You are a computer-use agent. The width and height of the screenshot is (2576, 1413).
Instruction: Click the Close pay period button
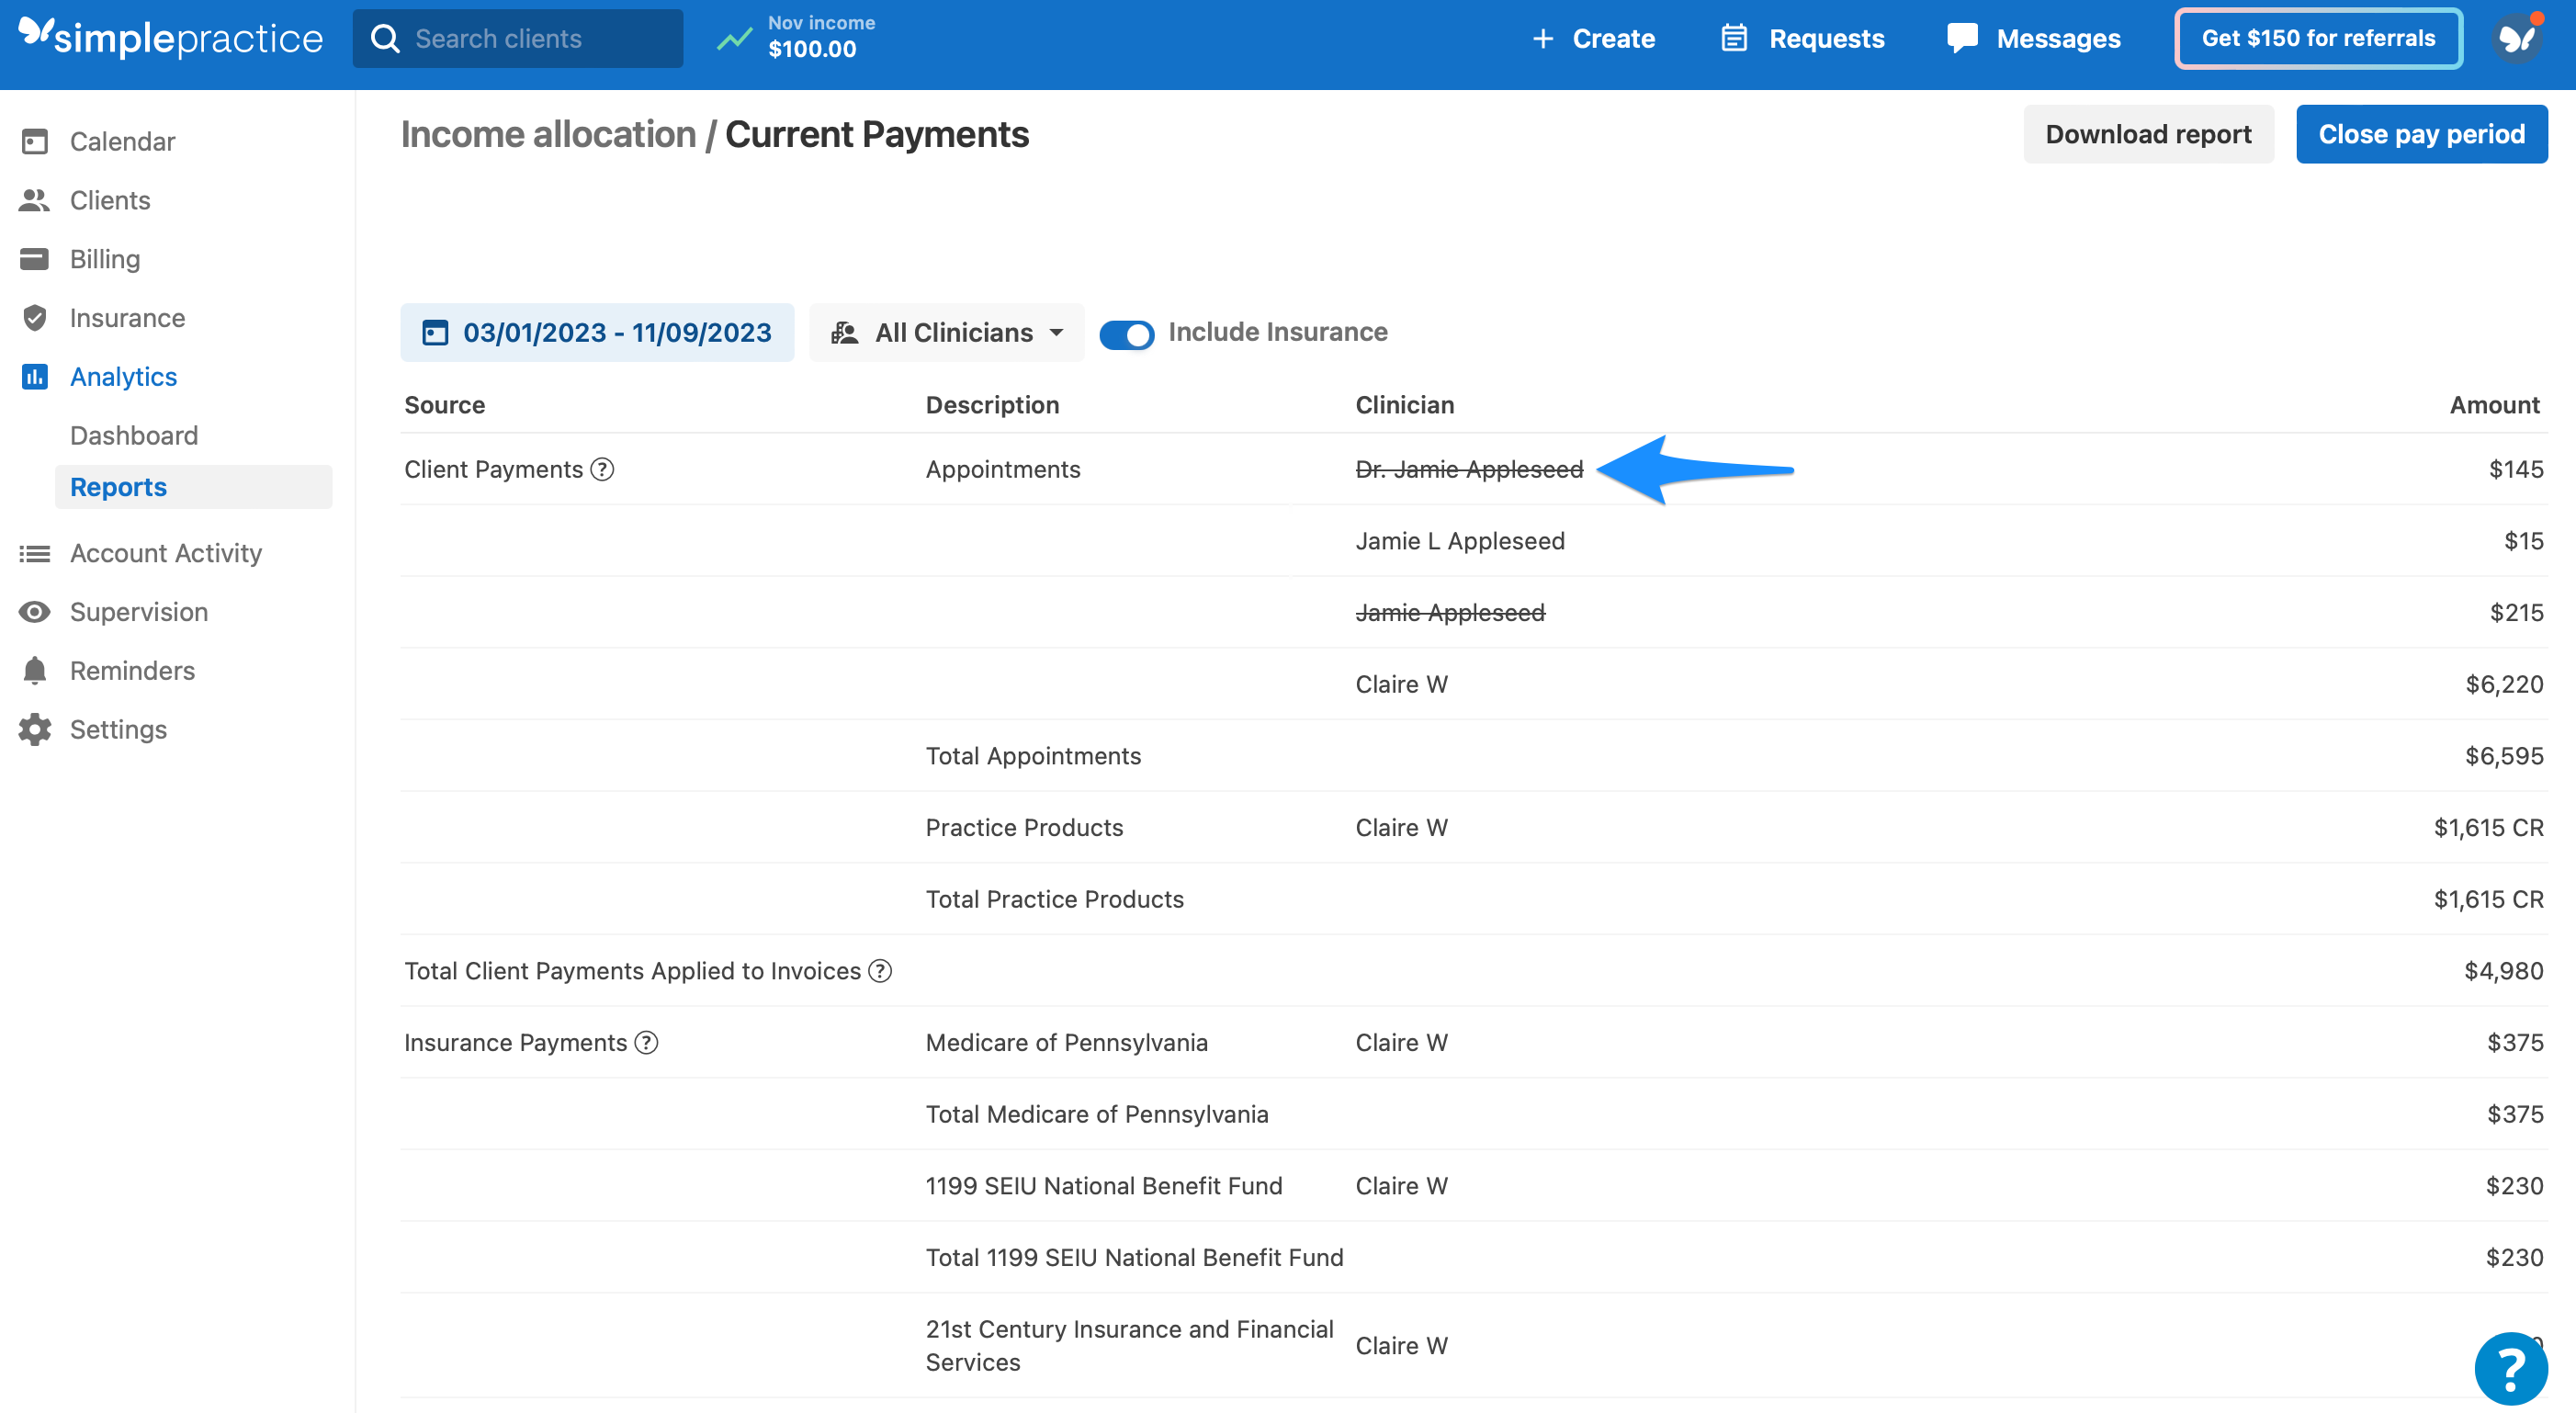(x=2422, y=133)
